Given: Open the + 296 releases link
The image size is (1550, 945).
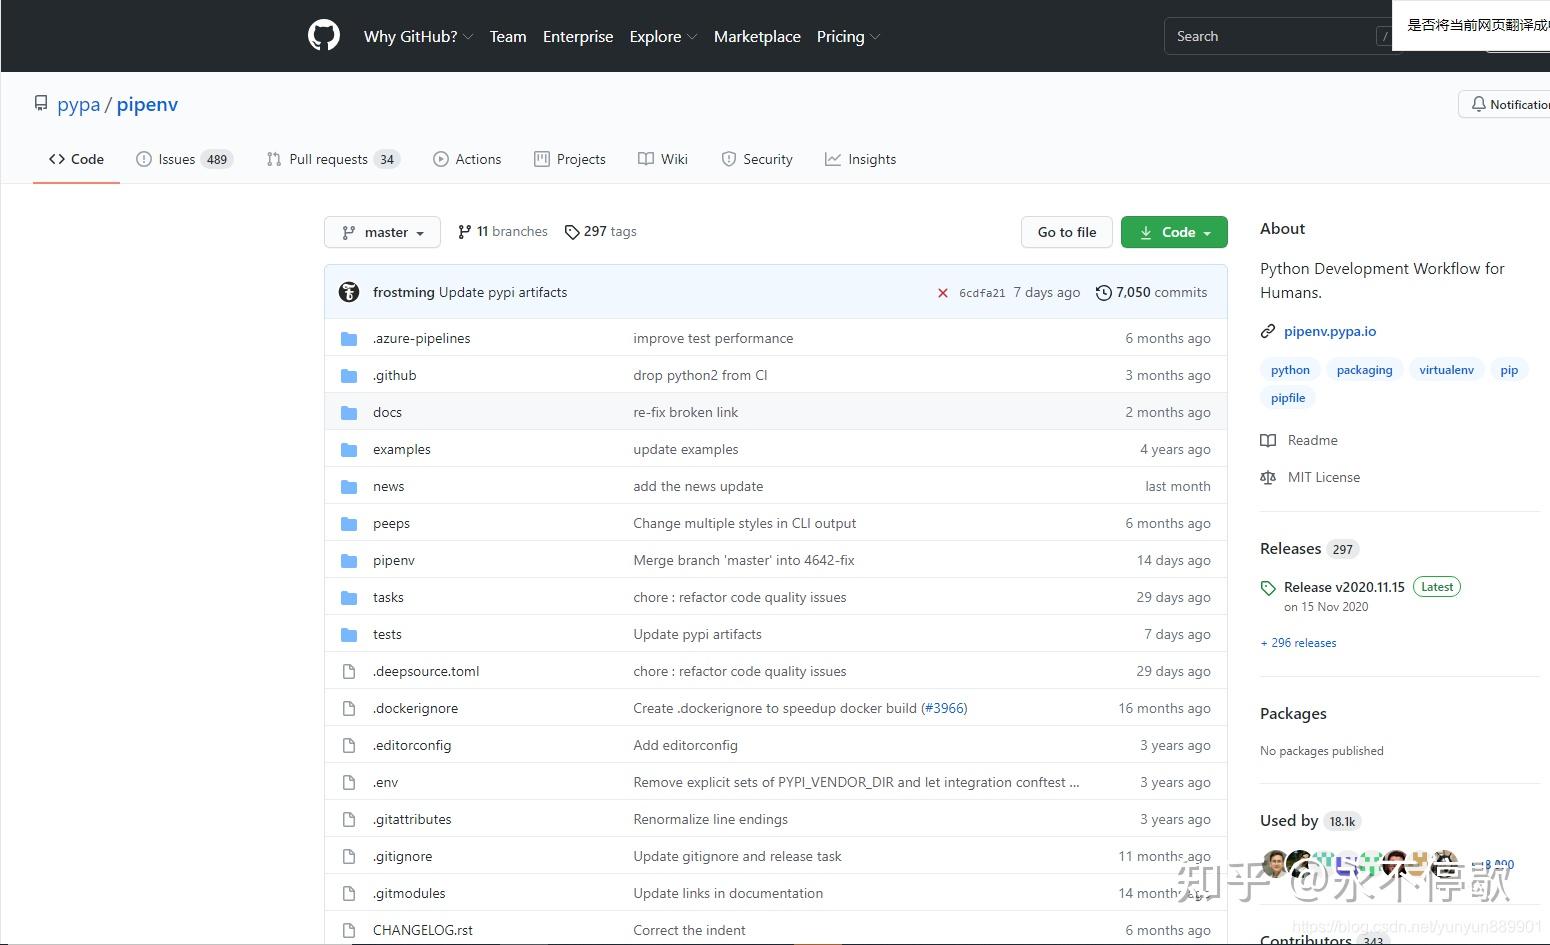Looking at the screenshot, I should point(1298,643).
